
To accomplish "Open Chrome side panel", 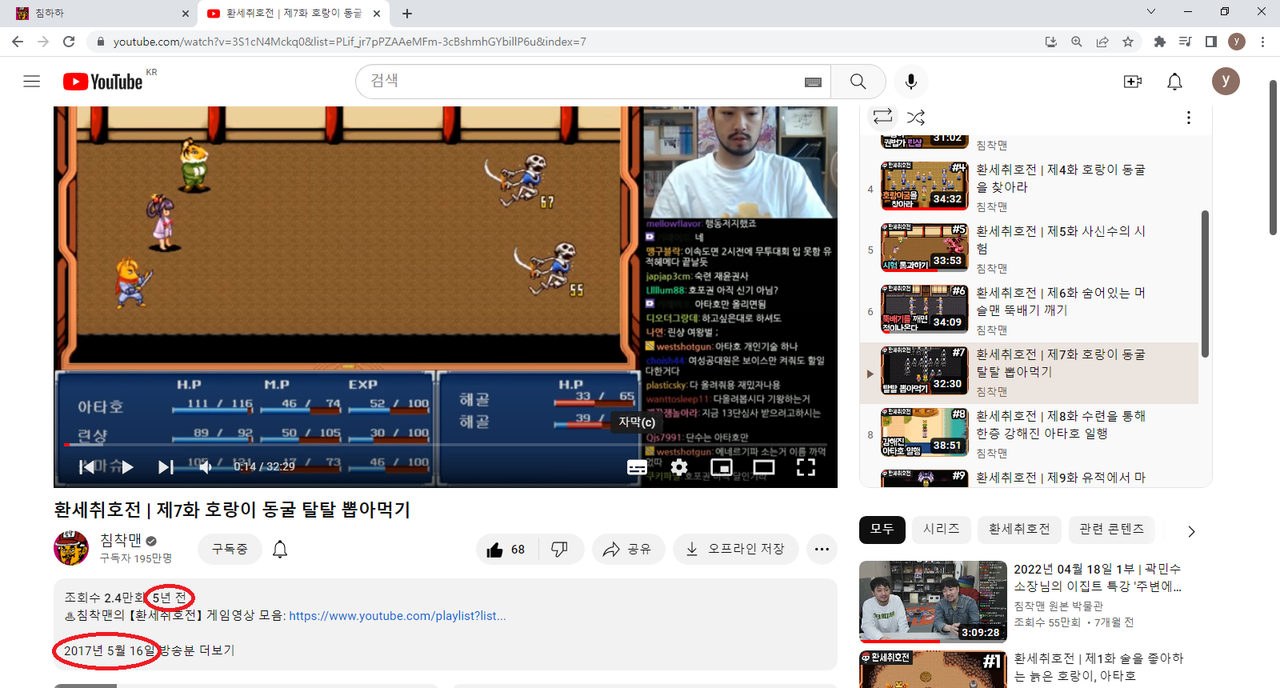I will coord(1211,42).
